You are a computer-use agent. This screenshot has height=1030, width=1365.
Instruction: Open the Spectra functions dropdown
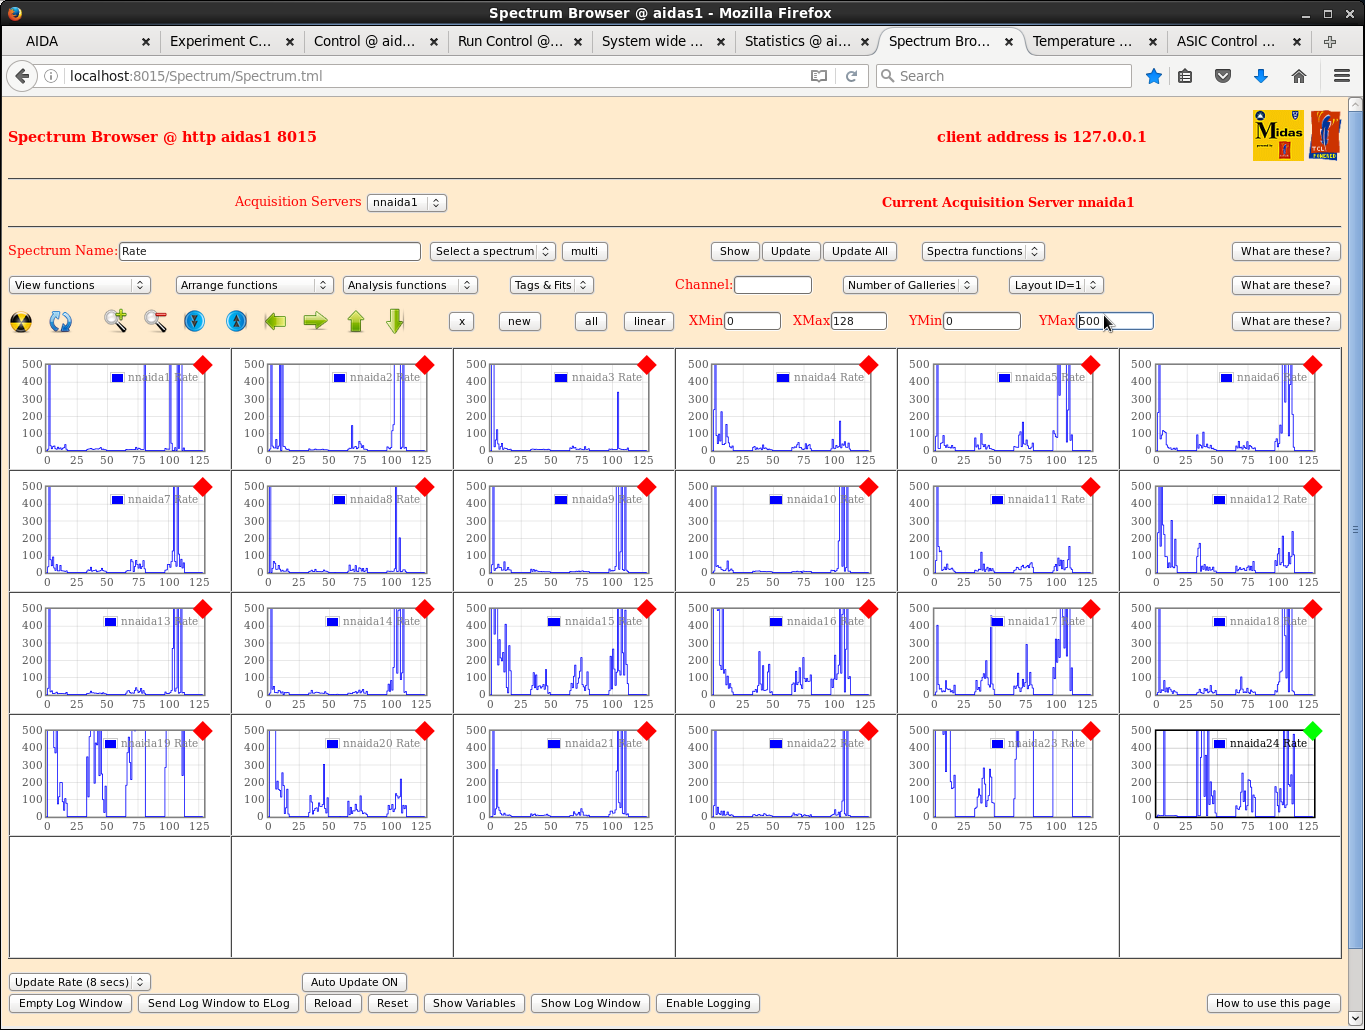[982, 251]
